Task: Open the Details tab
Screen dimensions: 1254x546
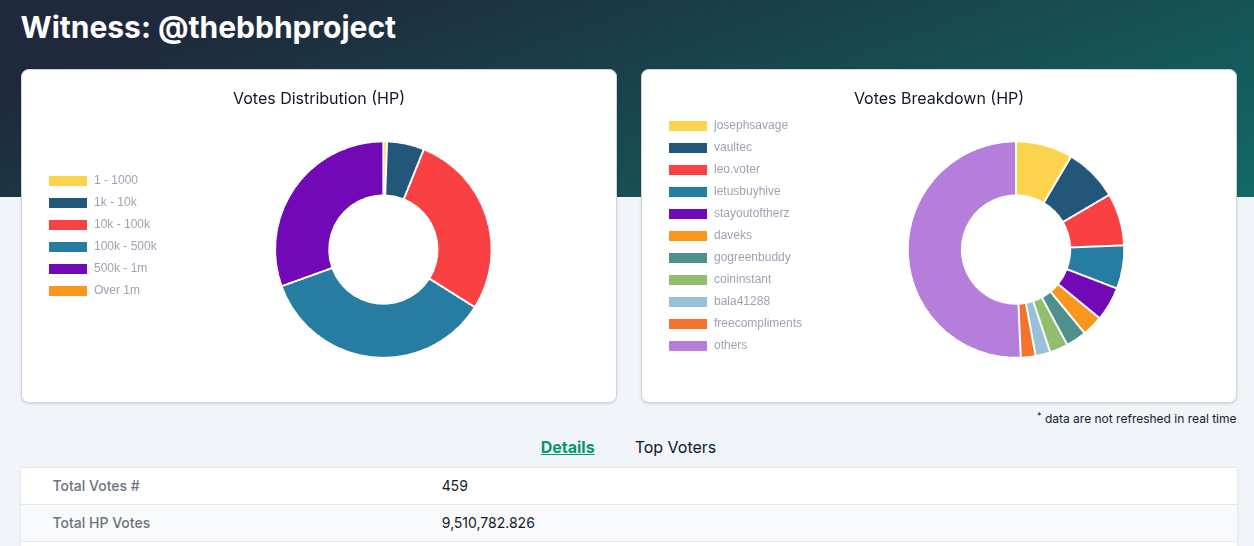Action: pos(567,447)
